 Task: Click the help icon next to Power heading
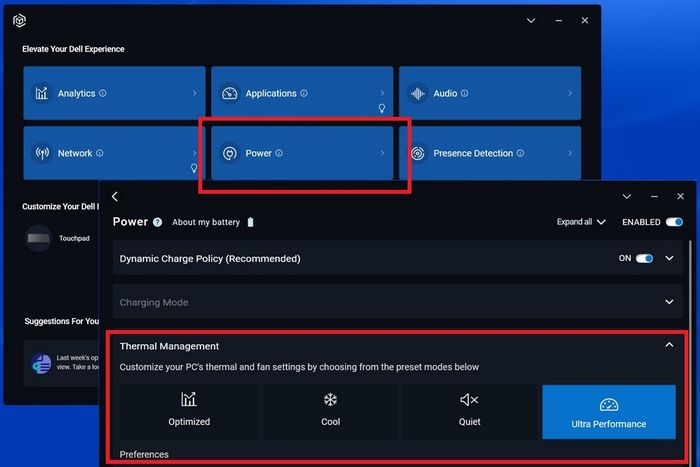tap(158, 223)
